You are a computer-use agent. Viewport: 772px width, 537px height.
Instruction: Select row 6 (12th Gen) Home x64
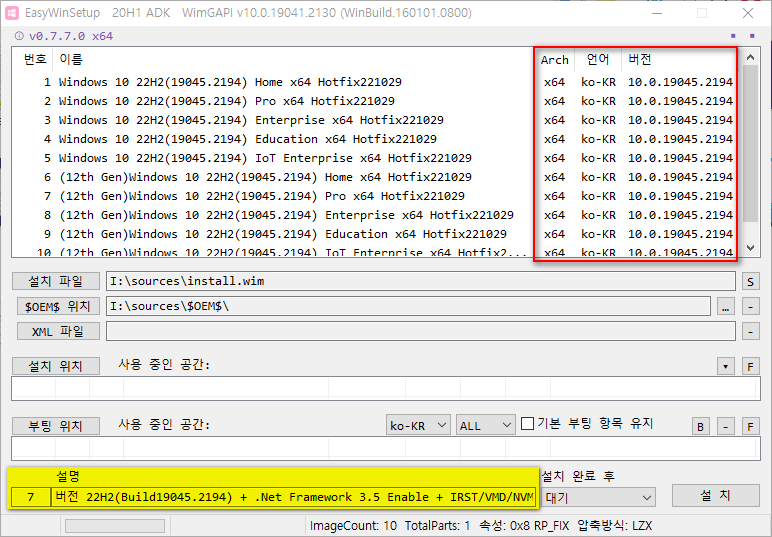(x=377, y=177)
